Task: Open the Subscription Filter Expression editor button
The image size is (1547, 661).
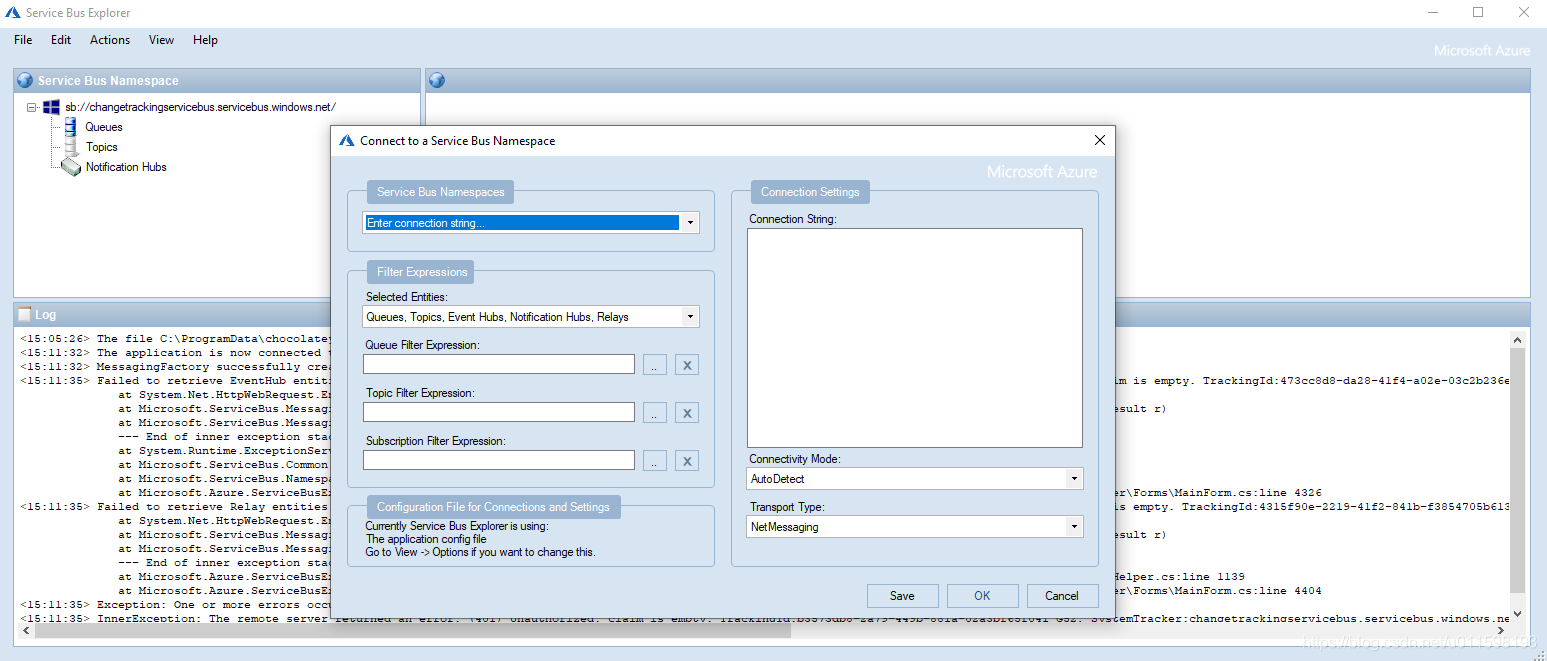Action: click(655, 461)
